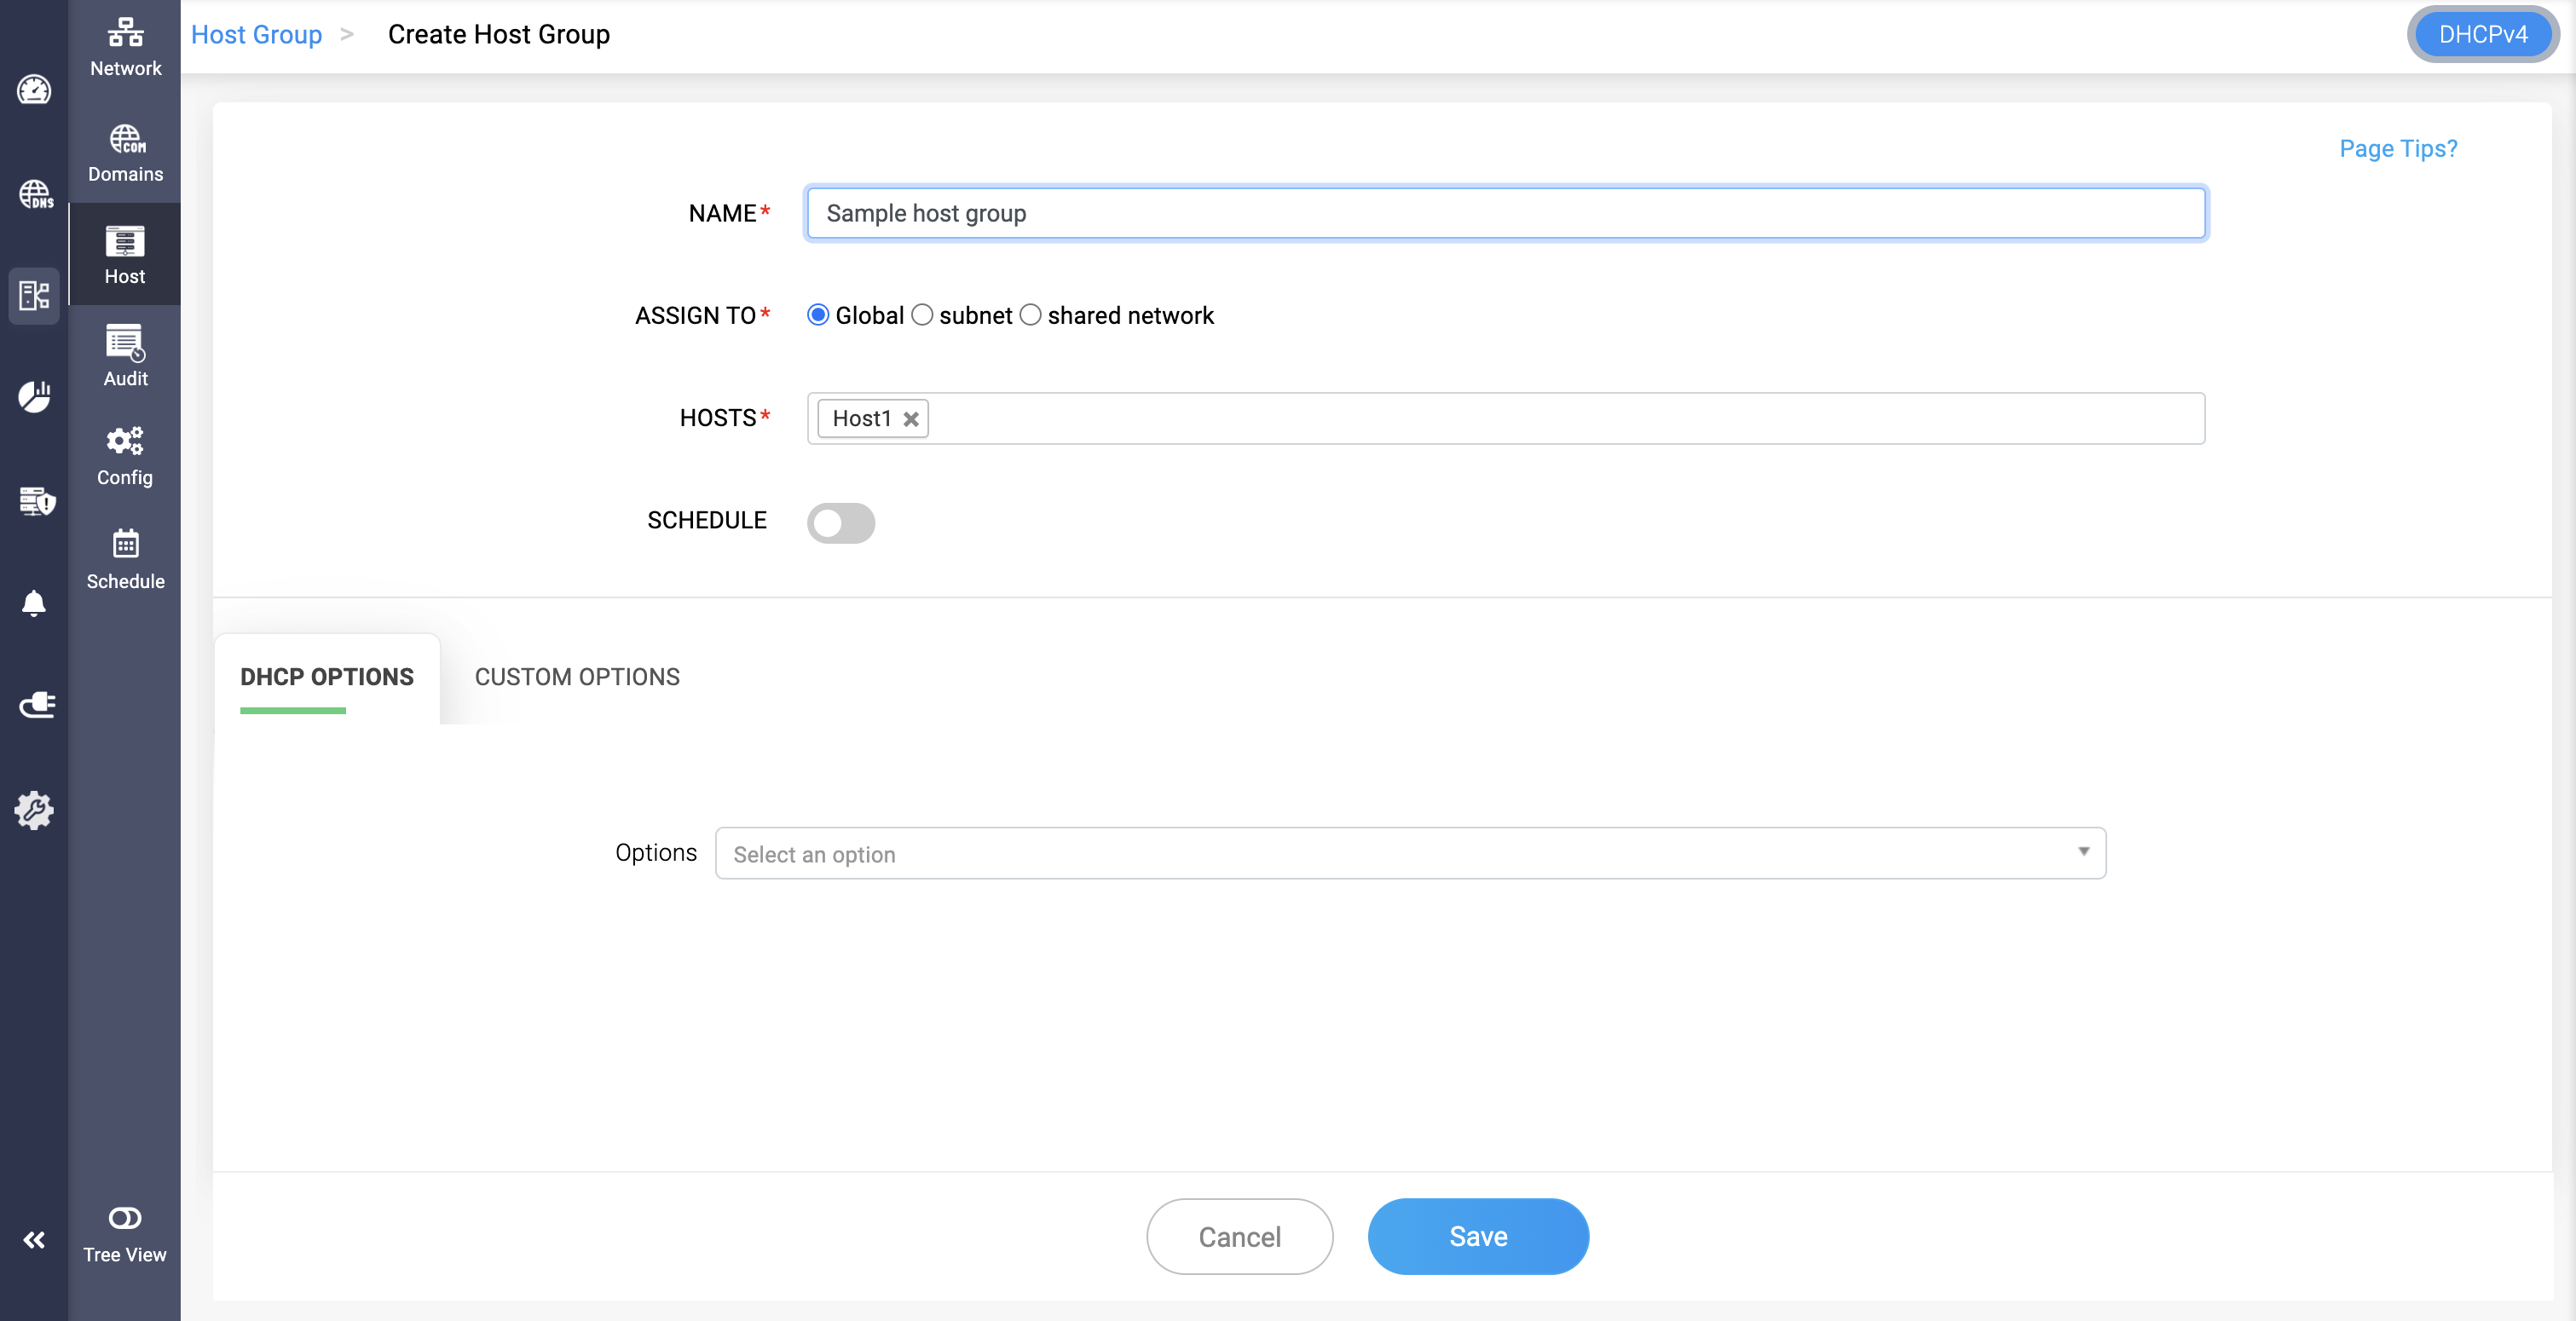Open the Domains sidebar icon
The height and width of the screenshot is (1321, 2576).
125,139
